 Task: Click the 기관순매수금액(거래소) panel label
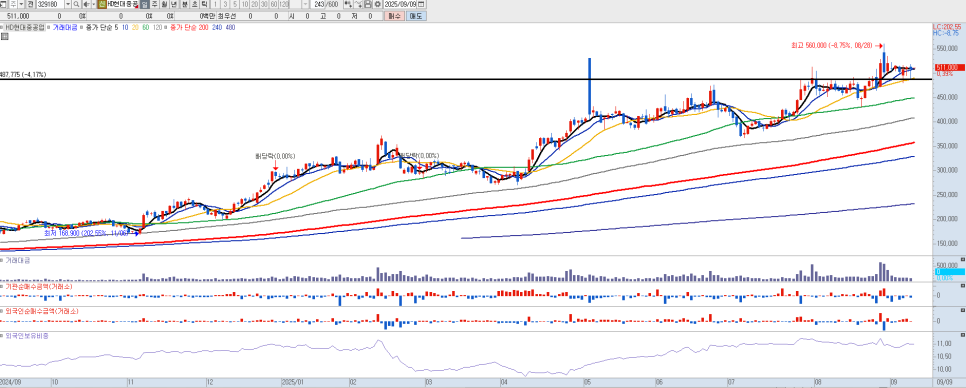click(x=38, y=286)
